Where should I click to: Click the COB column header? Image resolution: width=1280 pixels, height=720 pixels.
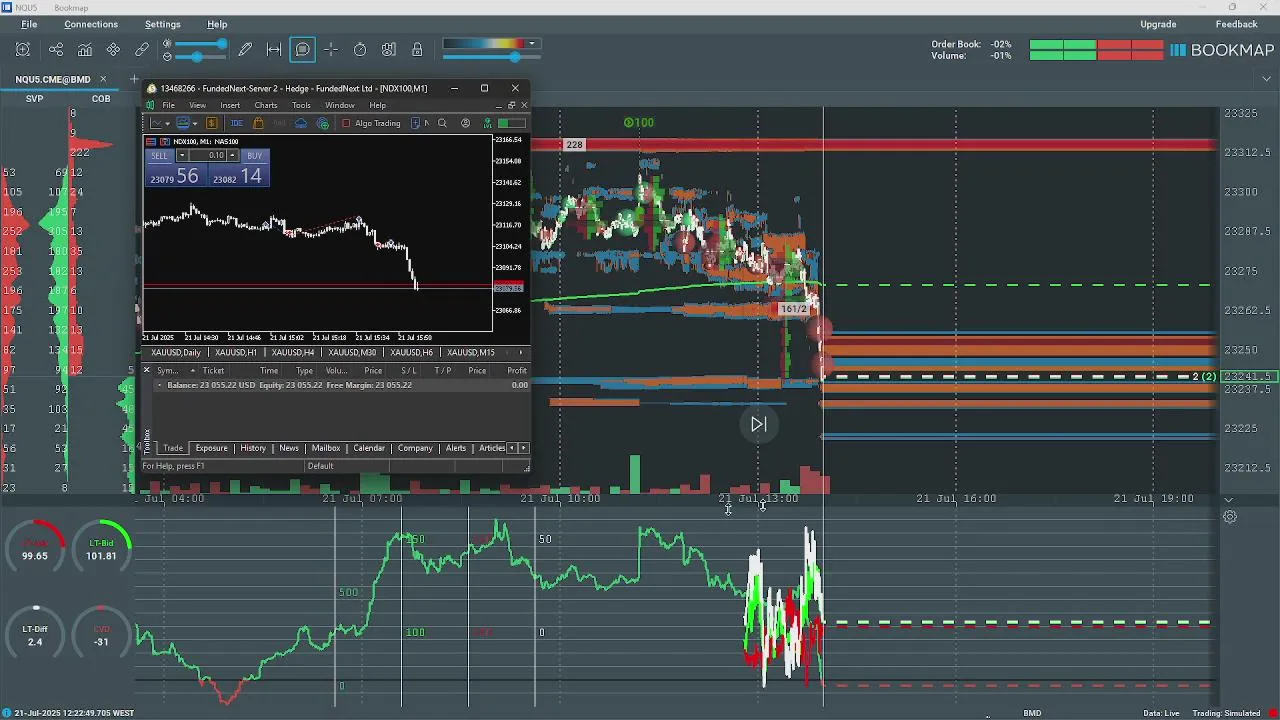point(101,98)
